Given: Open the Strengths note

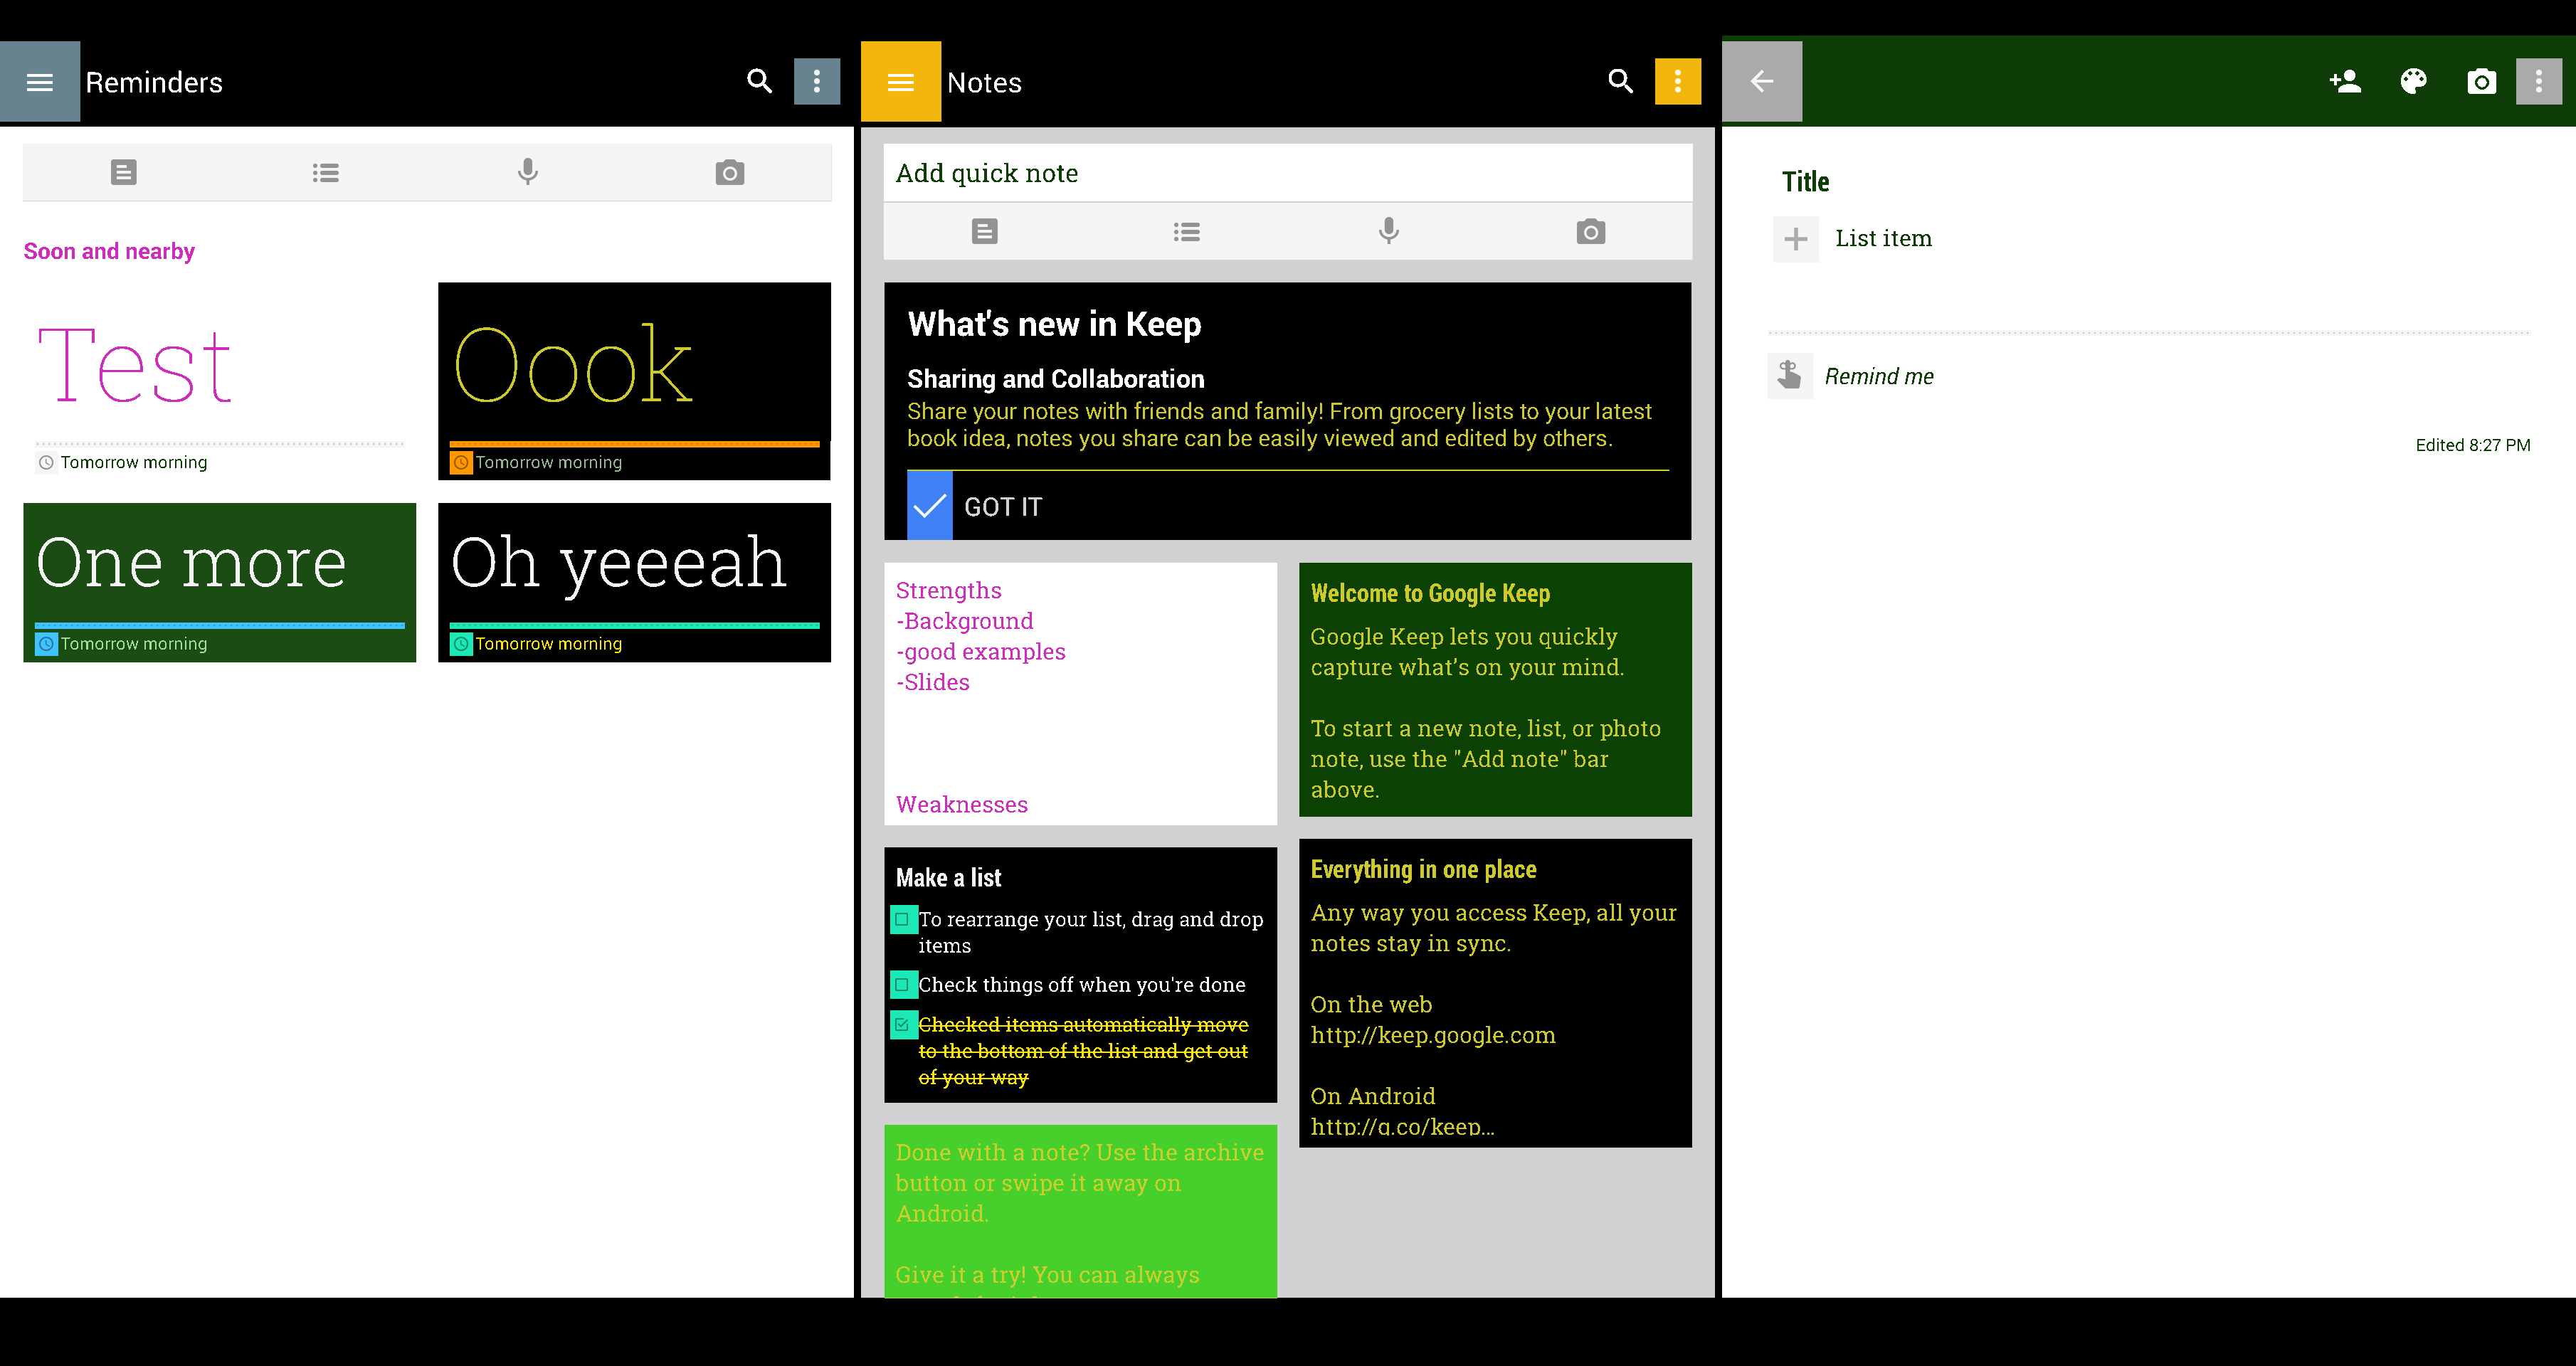Looking at the screenshot, I should 1080,694.
